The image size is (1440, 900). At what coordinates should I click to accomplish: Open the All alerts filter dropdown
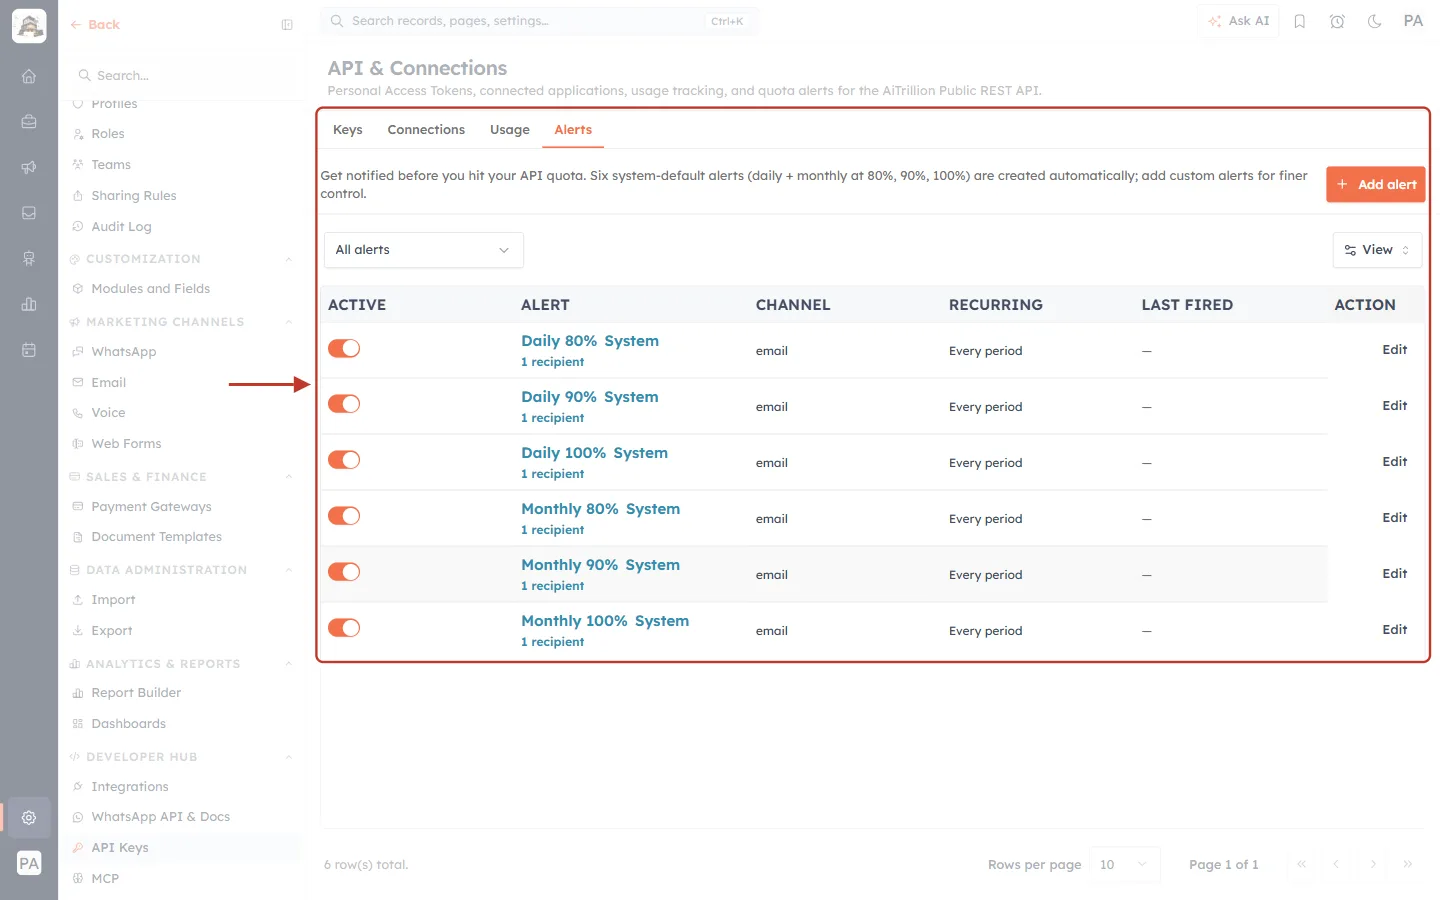(x=423, y=250)
